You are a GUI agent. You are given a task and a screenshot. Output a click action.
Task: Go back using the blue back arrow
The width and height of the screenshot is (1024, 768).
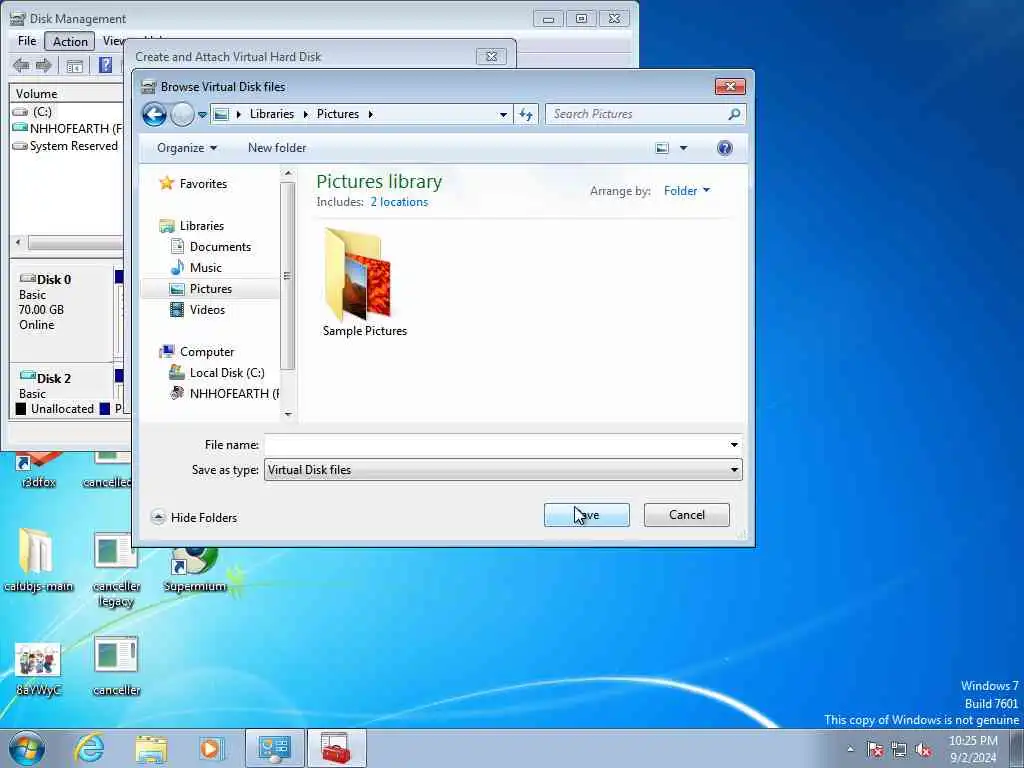point(154,114)
